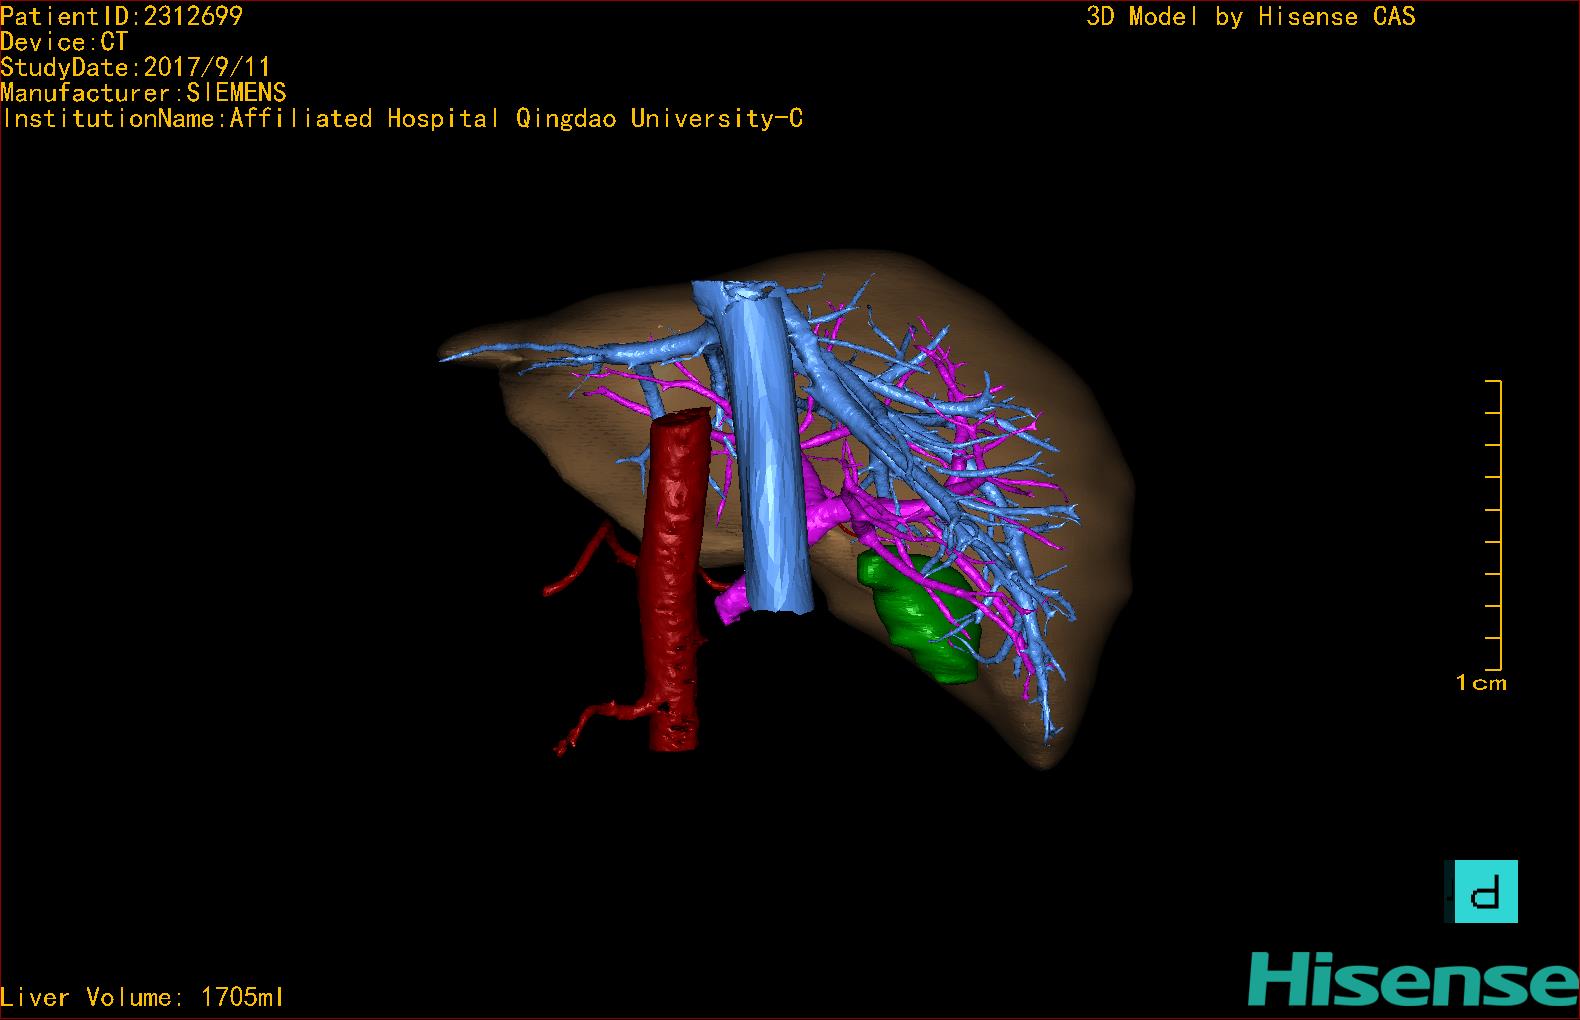Click the 1cm scale label

coord(1481,683)
